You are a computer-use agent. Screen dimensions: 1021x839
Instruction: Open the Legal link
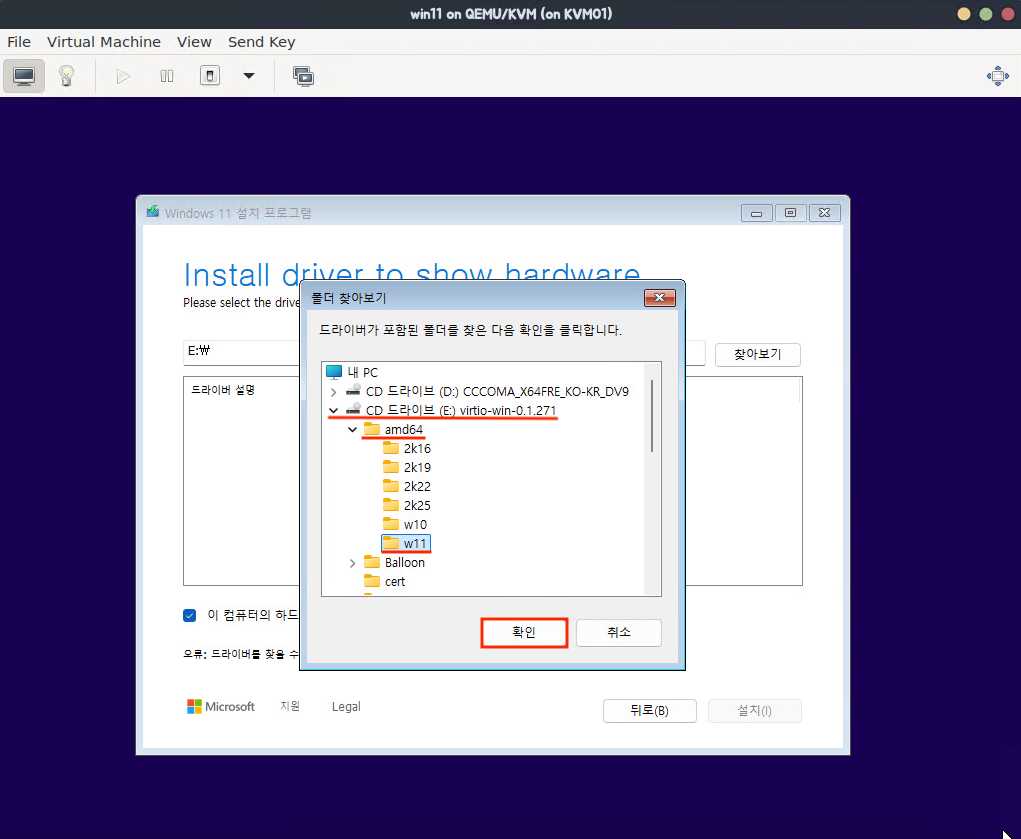tap(346, 707)
